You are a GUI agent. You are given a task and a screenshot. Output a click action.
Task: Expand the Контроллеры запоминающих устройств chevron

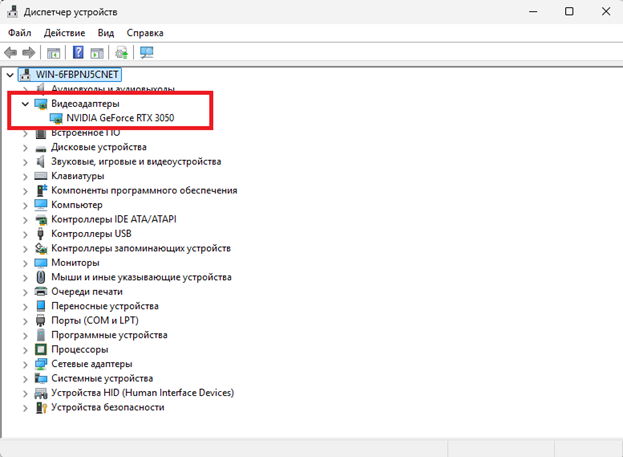point(25,249)
